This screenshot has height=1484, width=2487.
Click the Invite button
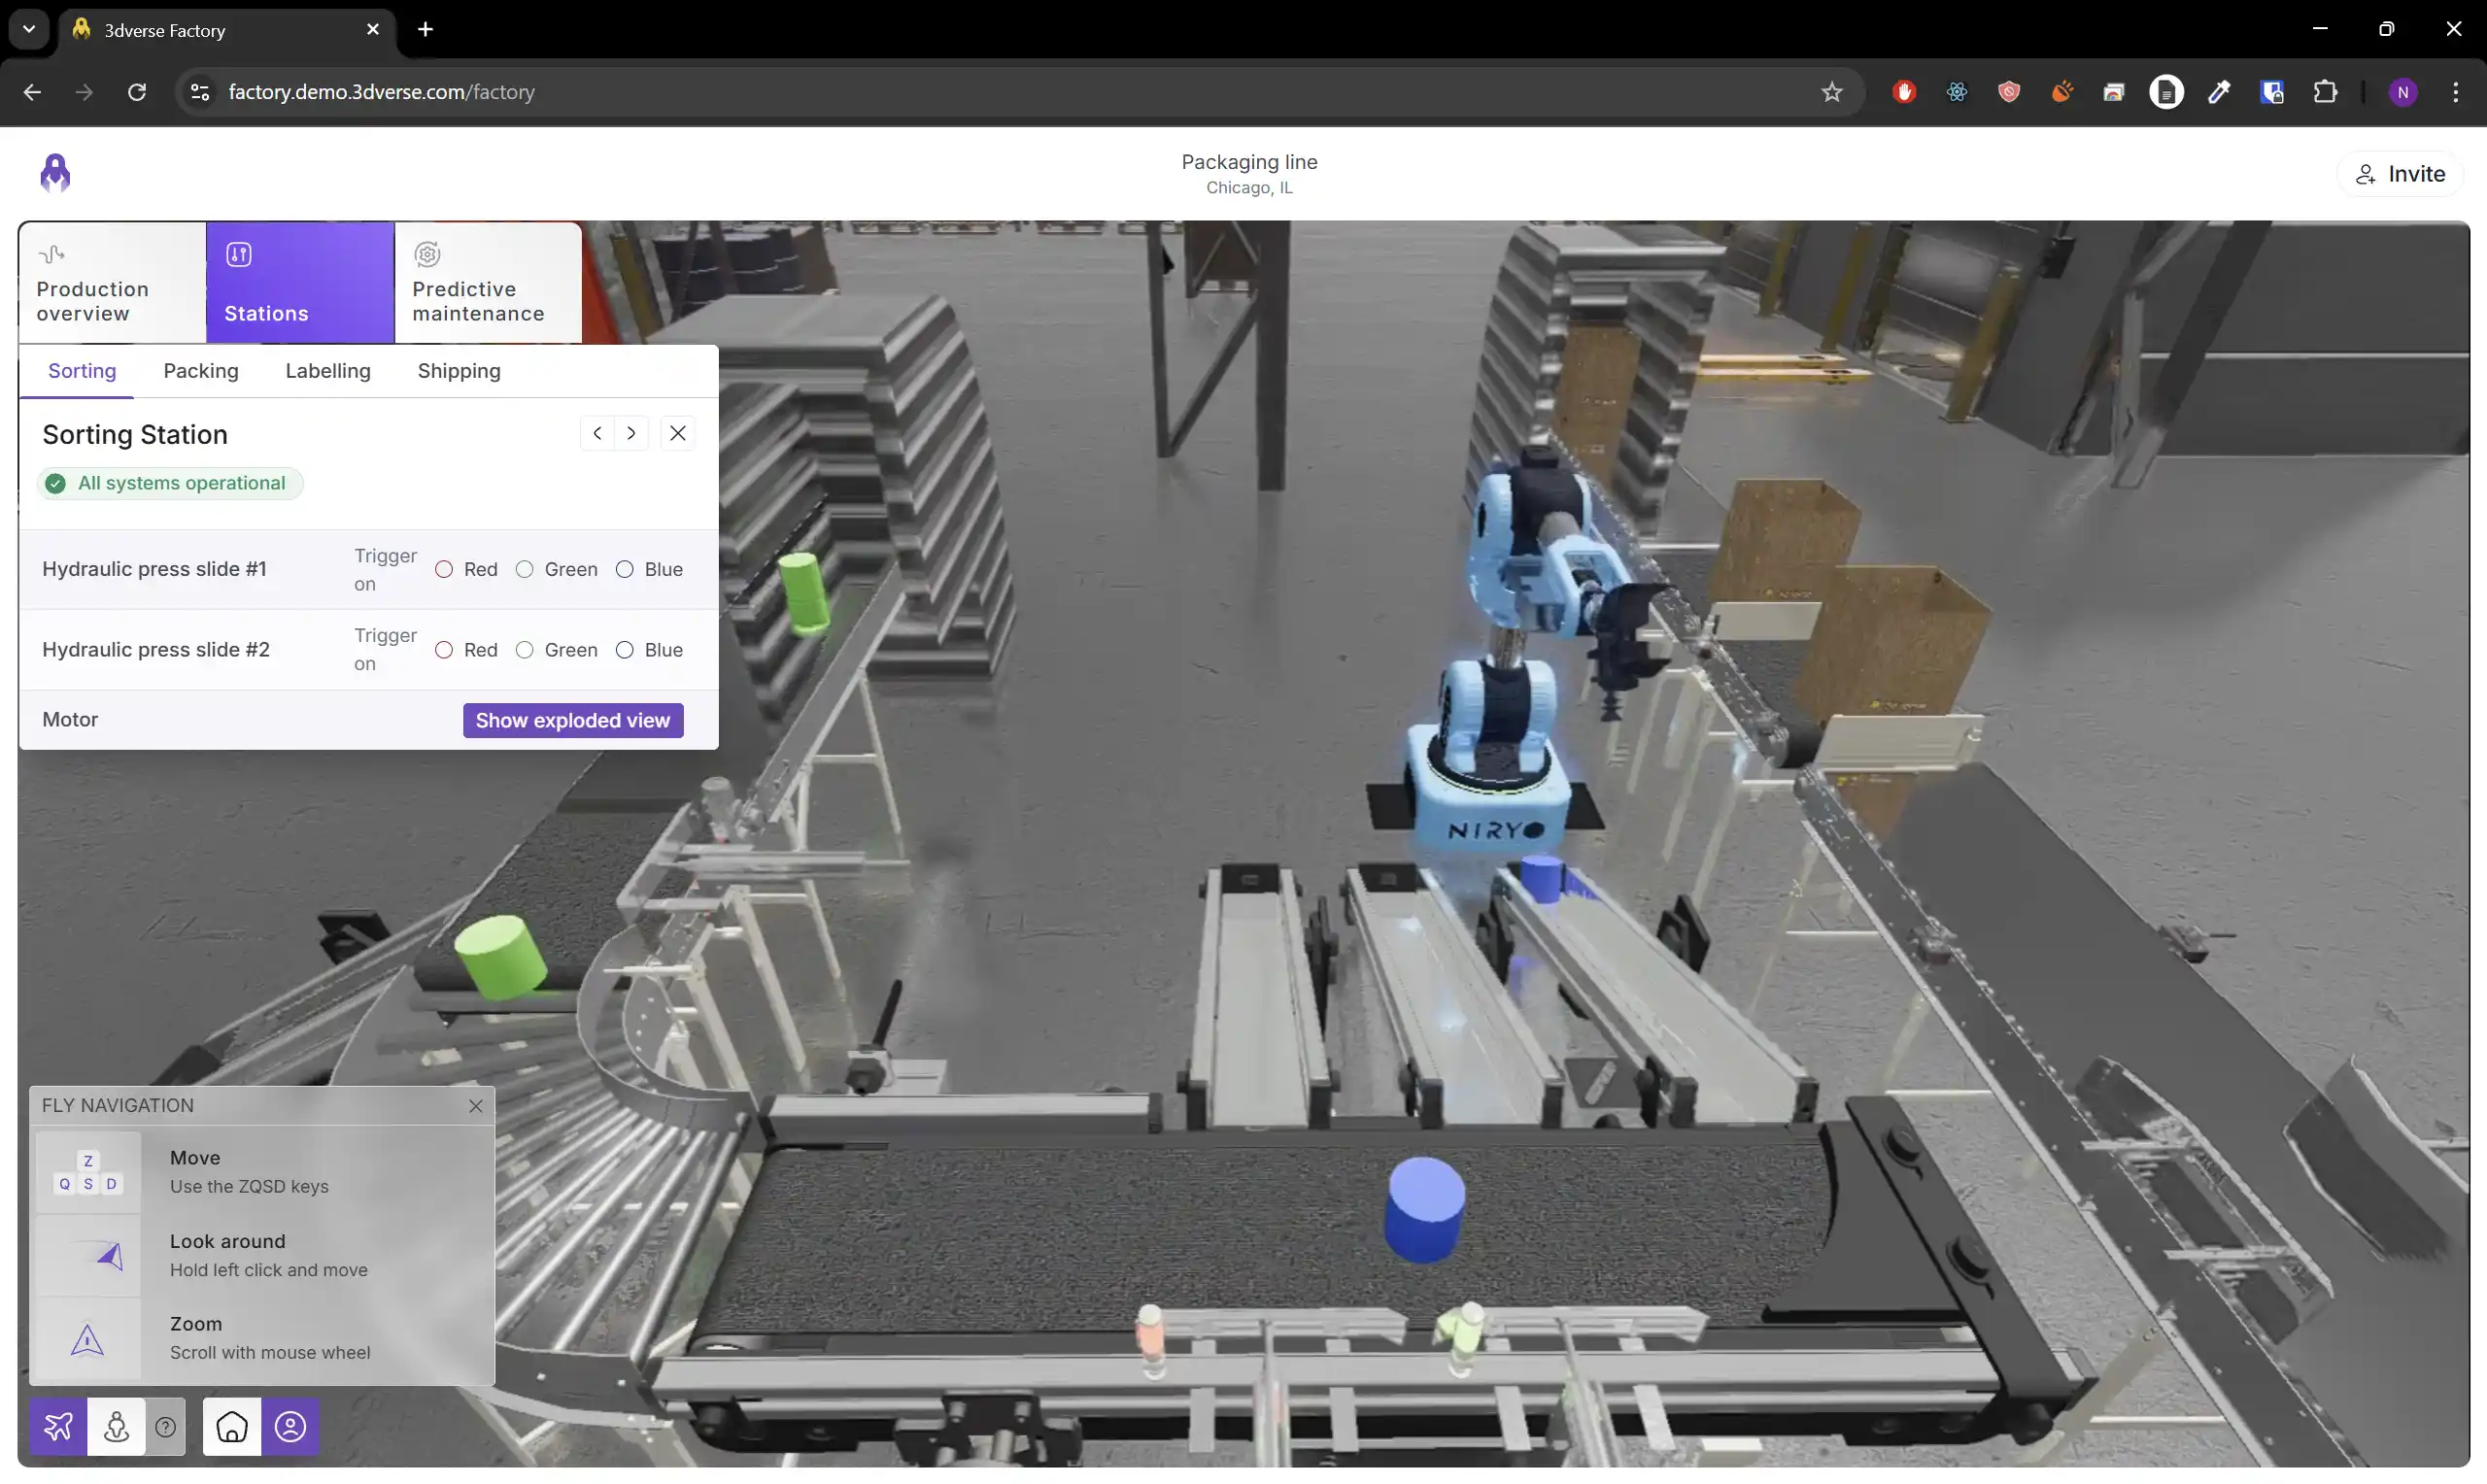(2399, 172)
